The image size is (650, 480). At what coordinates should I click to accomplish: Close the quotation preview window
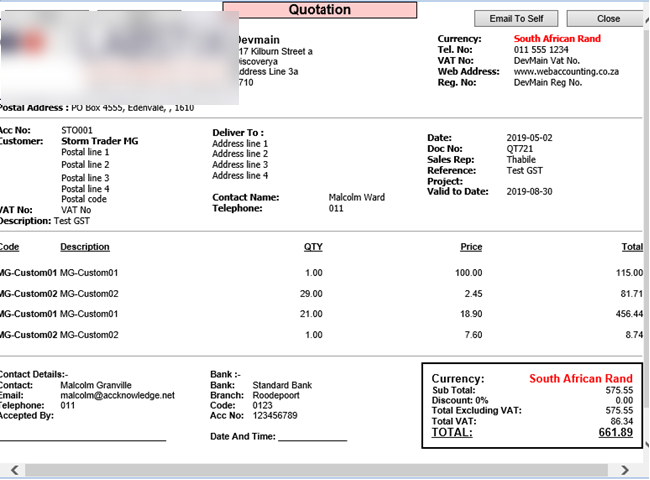(607, 18)
